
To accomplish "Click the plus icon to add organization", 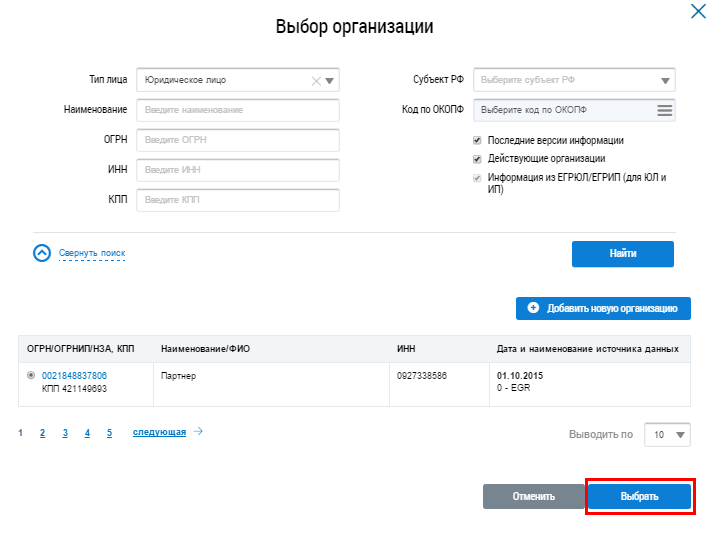I will (x=533, y=309).
